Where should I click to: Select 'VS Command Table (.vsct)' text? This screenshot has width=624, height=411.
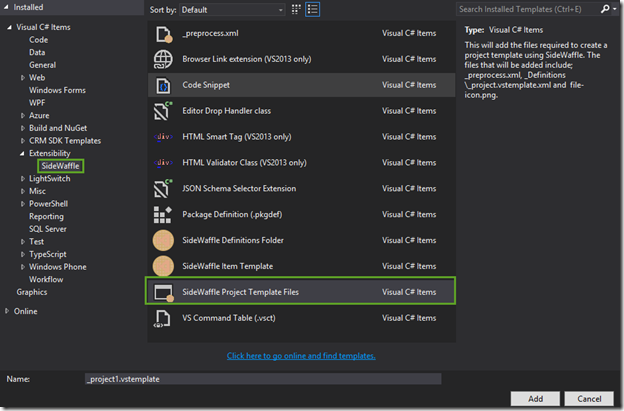pyautogui.click(x=229, y=318)
